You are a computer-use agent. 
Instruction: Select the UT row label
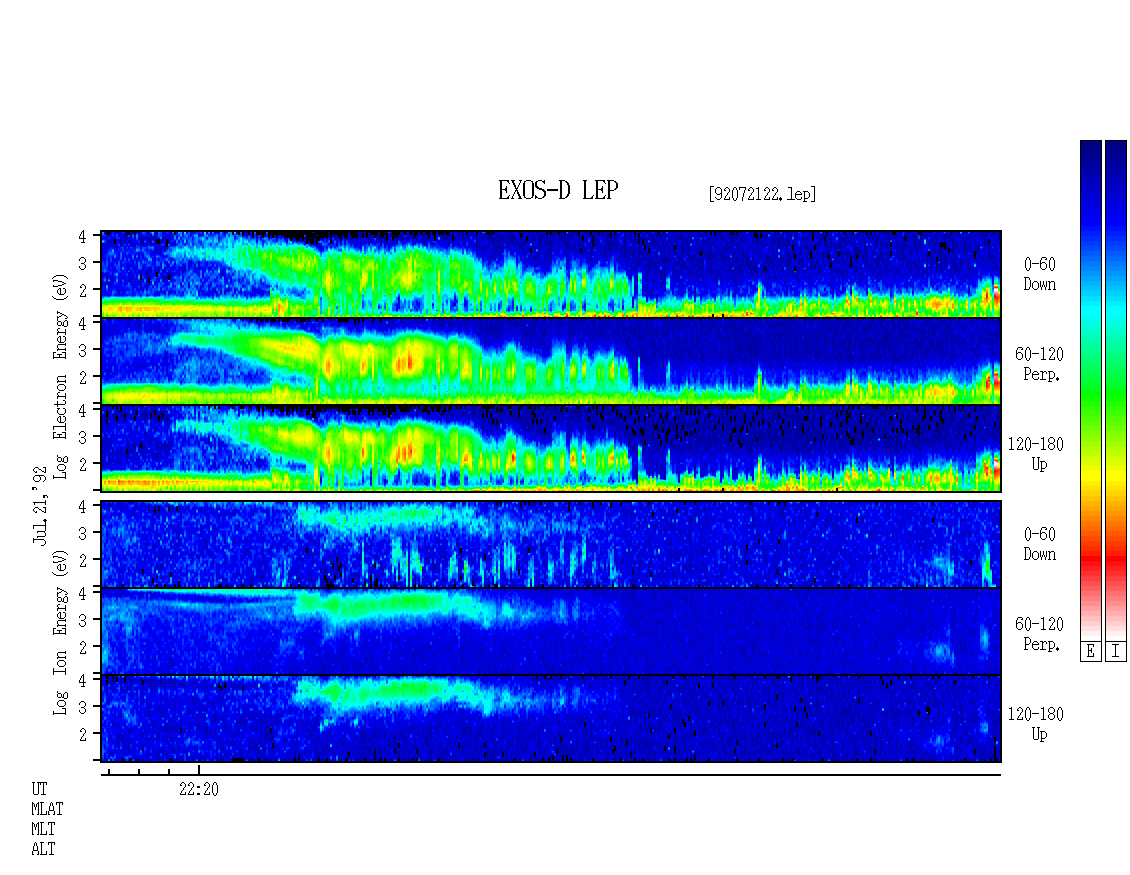(x=39, y=789)
